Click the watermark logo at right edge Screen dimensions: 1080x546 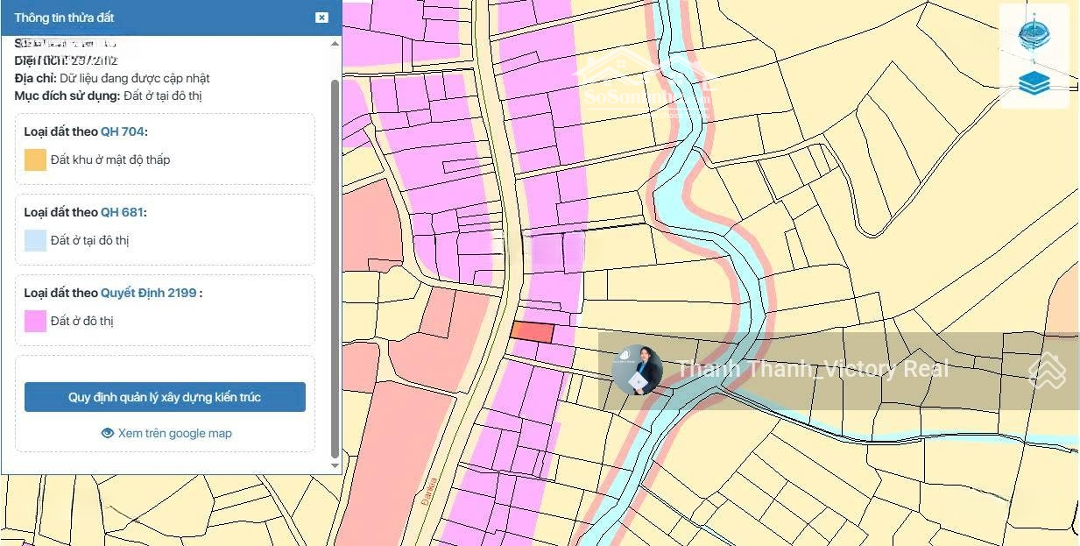[1047, 370]
